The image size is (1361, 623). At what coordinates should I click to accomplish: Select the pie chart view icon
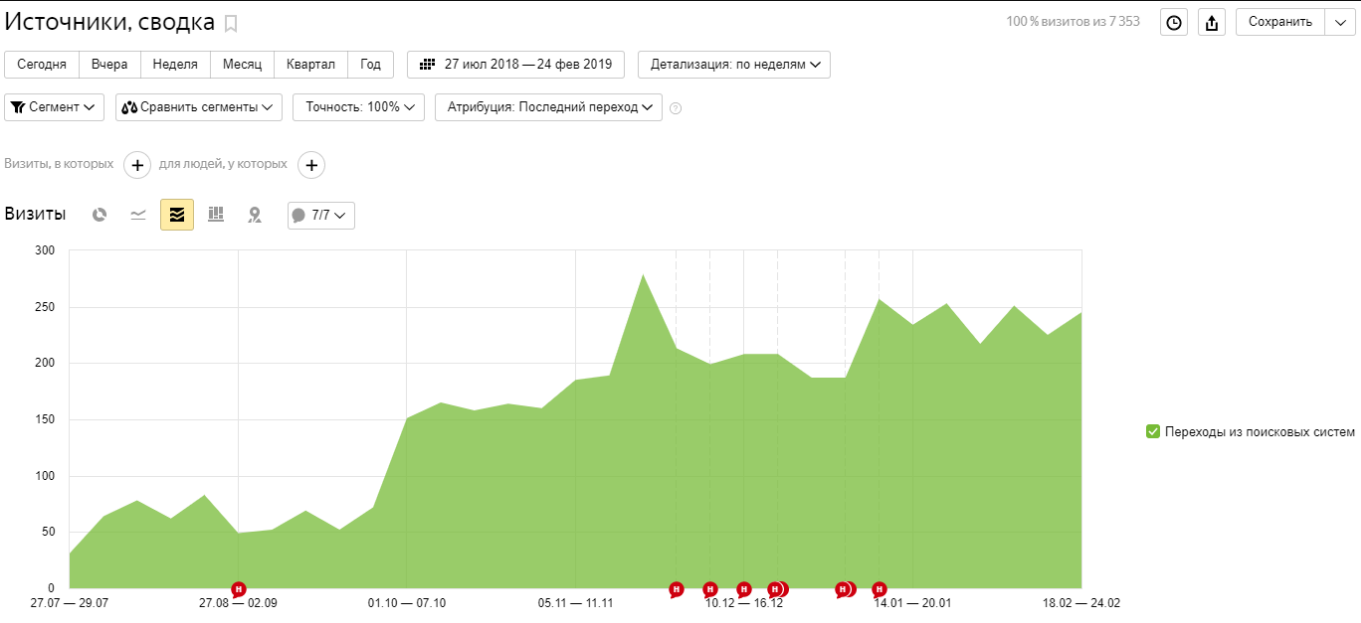coord(99,214)
